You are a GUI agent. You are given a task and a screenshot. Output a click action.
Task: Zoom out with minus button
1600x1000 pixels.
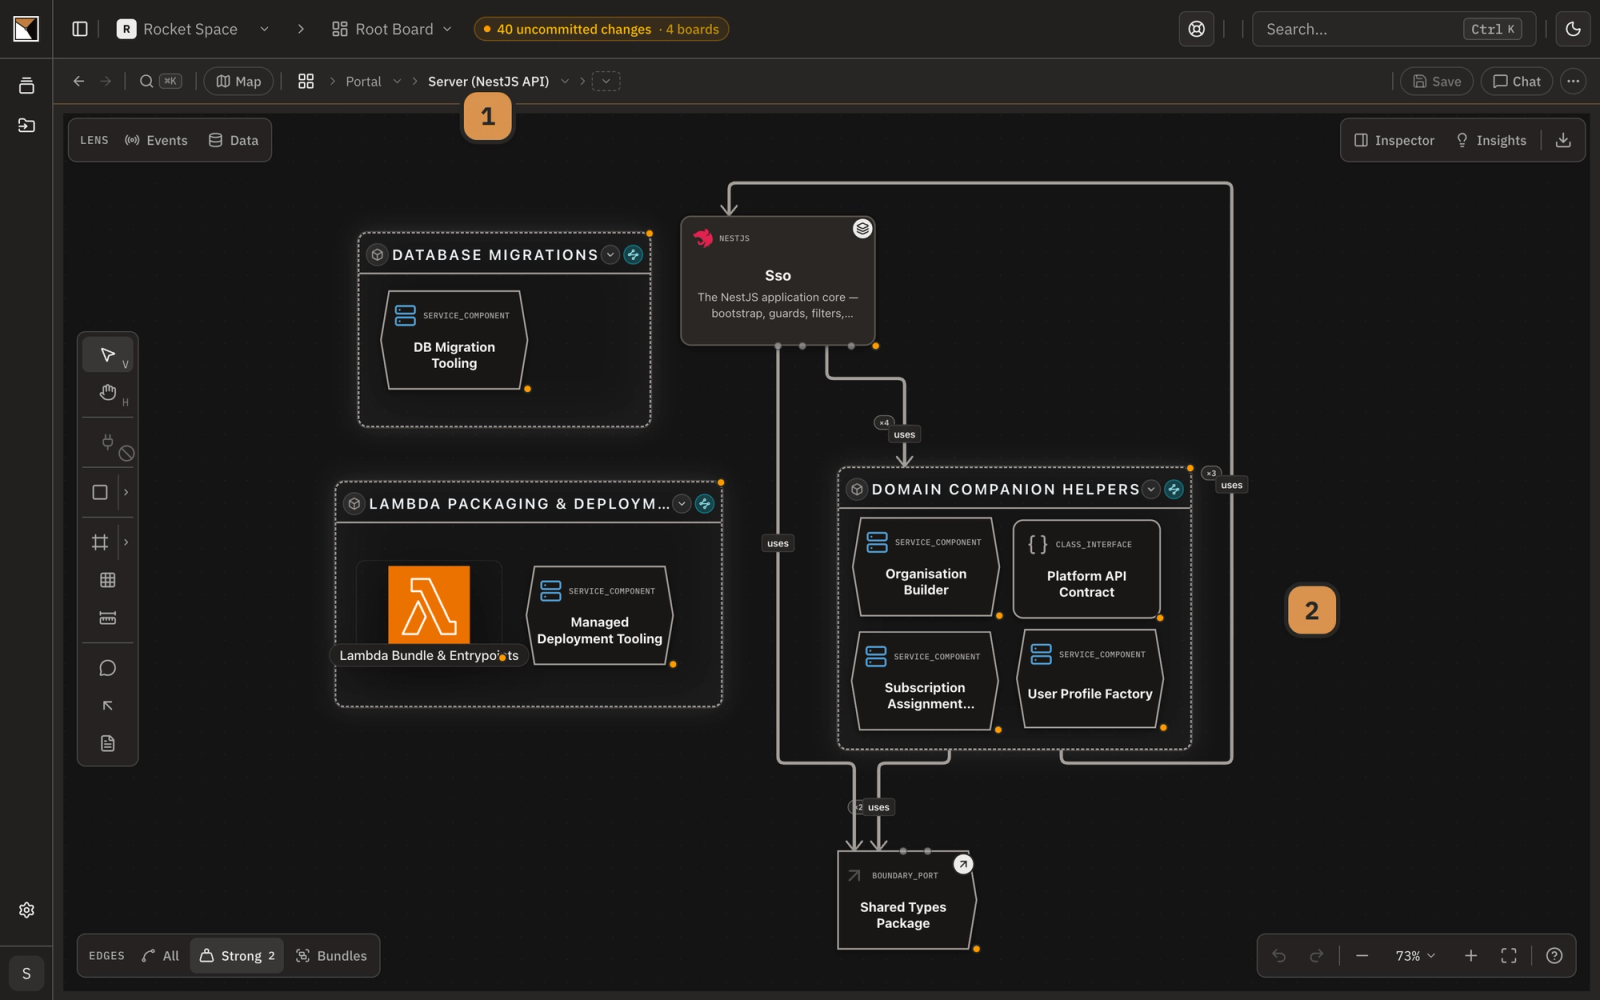[1362, 956]
